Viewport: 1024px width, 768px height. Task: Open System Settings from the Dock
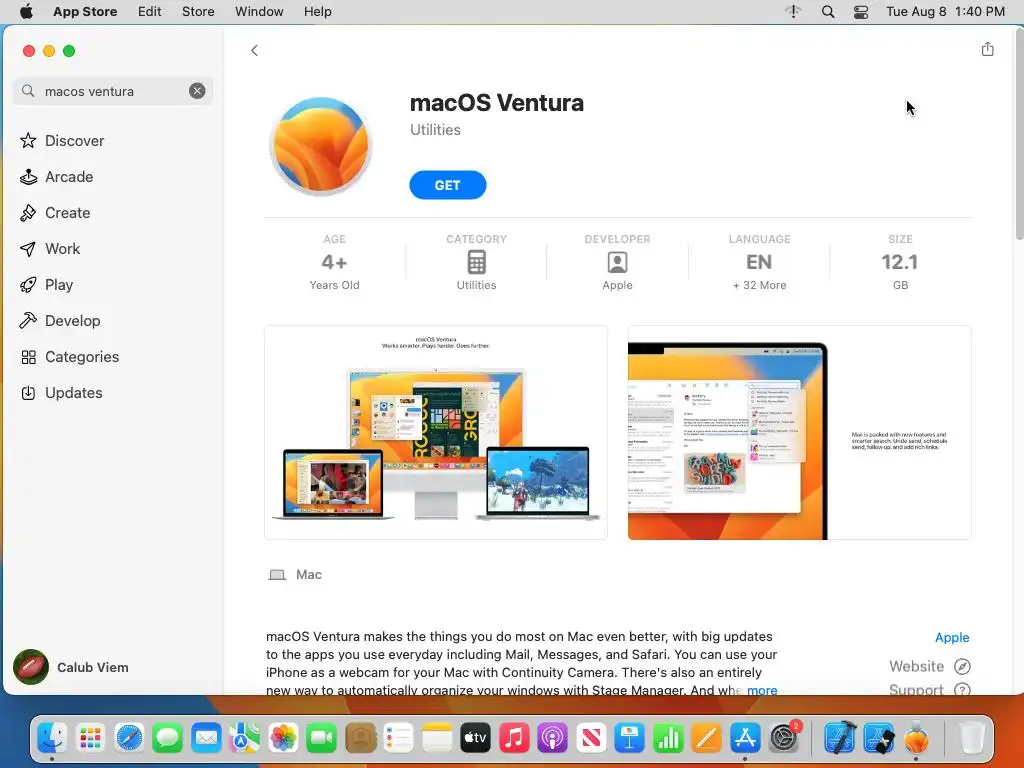coord(784,738)
